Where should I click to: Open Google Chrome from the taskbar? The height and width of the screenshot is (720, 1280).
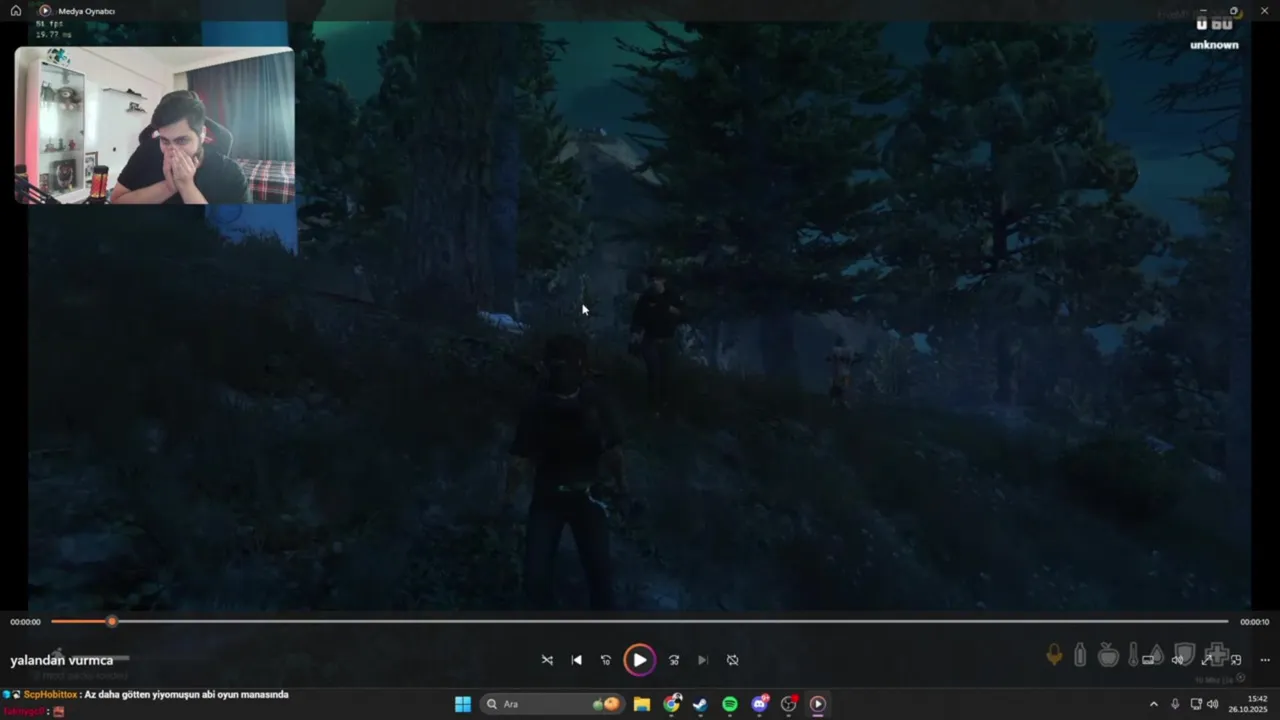tap(671, 704)
